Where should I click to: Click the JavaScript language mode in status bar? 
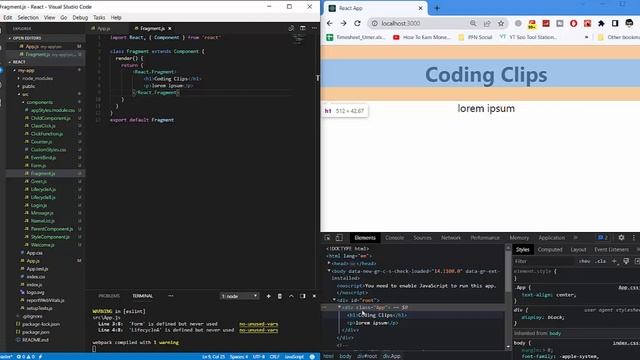click(x=294, y=357)
